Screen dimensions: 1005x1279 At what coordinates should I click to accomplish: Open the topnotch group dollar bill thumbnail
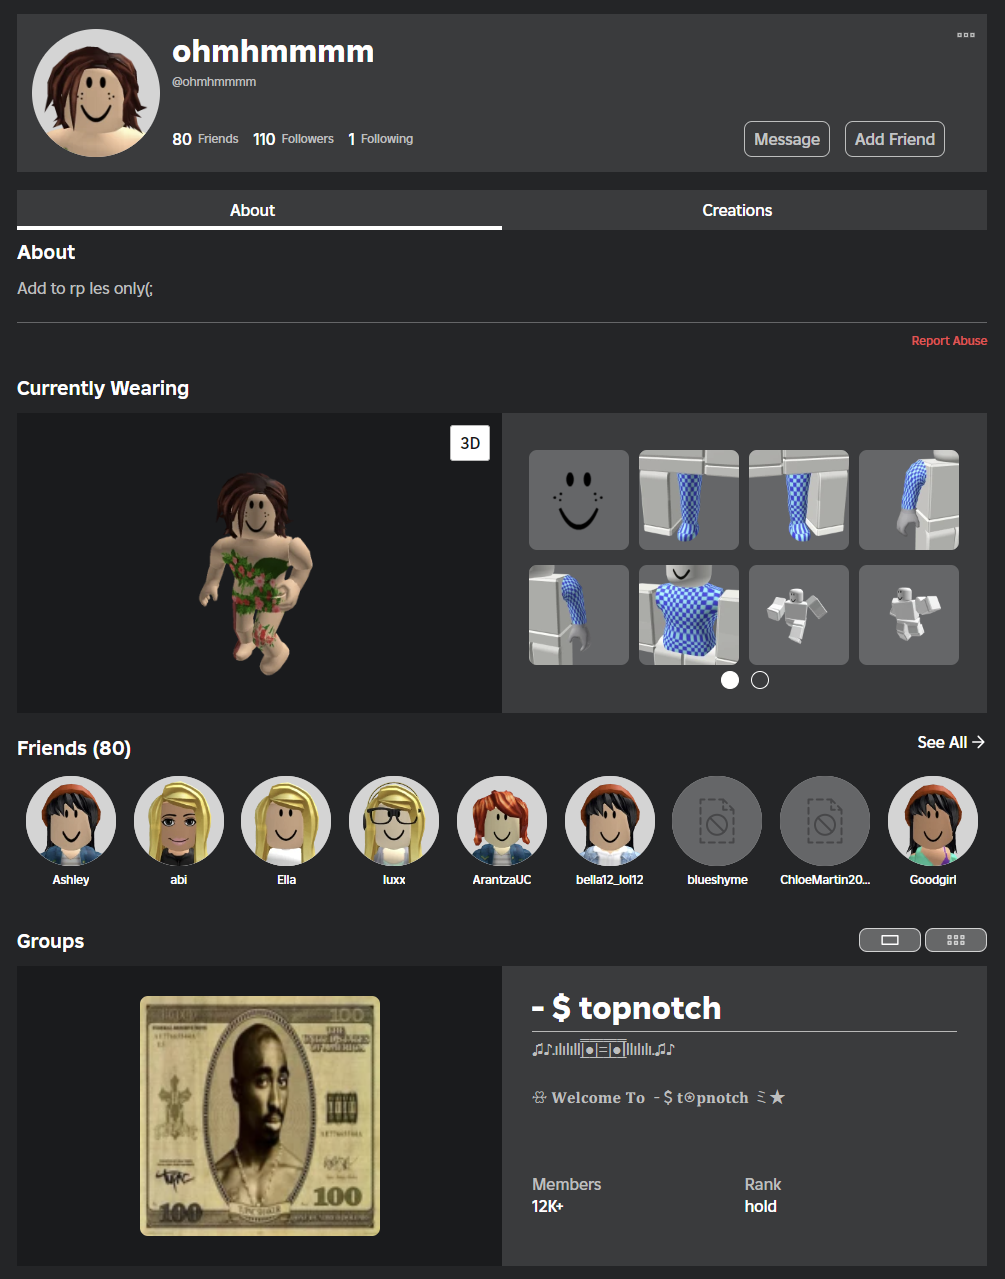point(260,1115)
